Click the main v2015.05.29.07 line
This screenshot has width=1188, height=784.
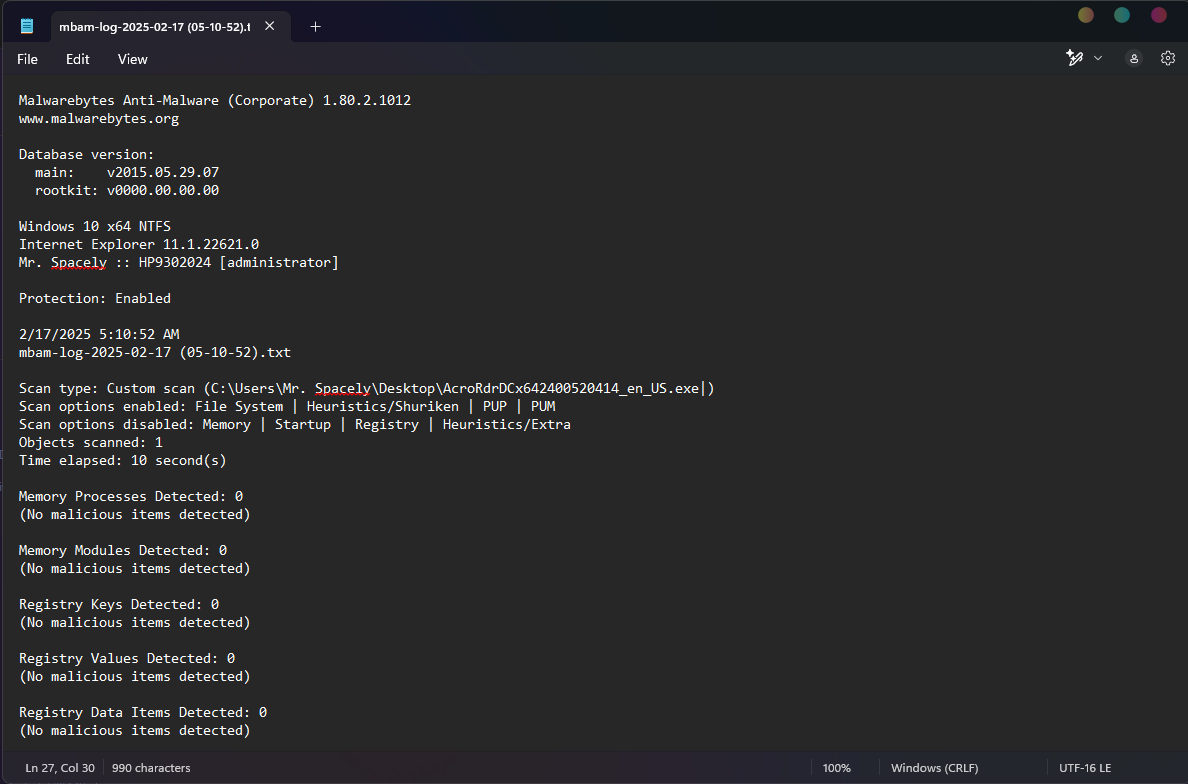tap(127, 172)
